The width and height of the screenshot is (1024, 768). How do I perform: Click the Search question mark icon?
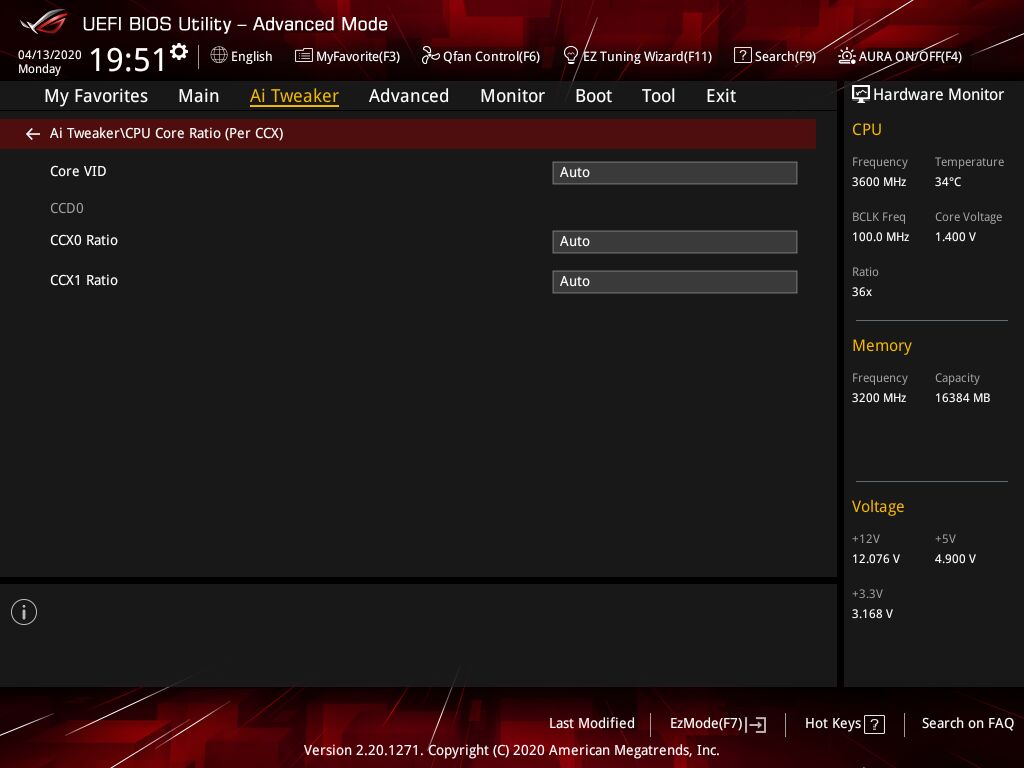[x=743, y=56]
